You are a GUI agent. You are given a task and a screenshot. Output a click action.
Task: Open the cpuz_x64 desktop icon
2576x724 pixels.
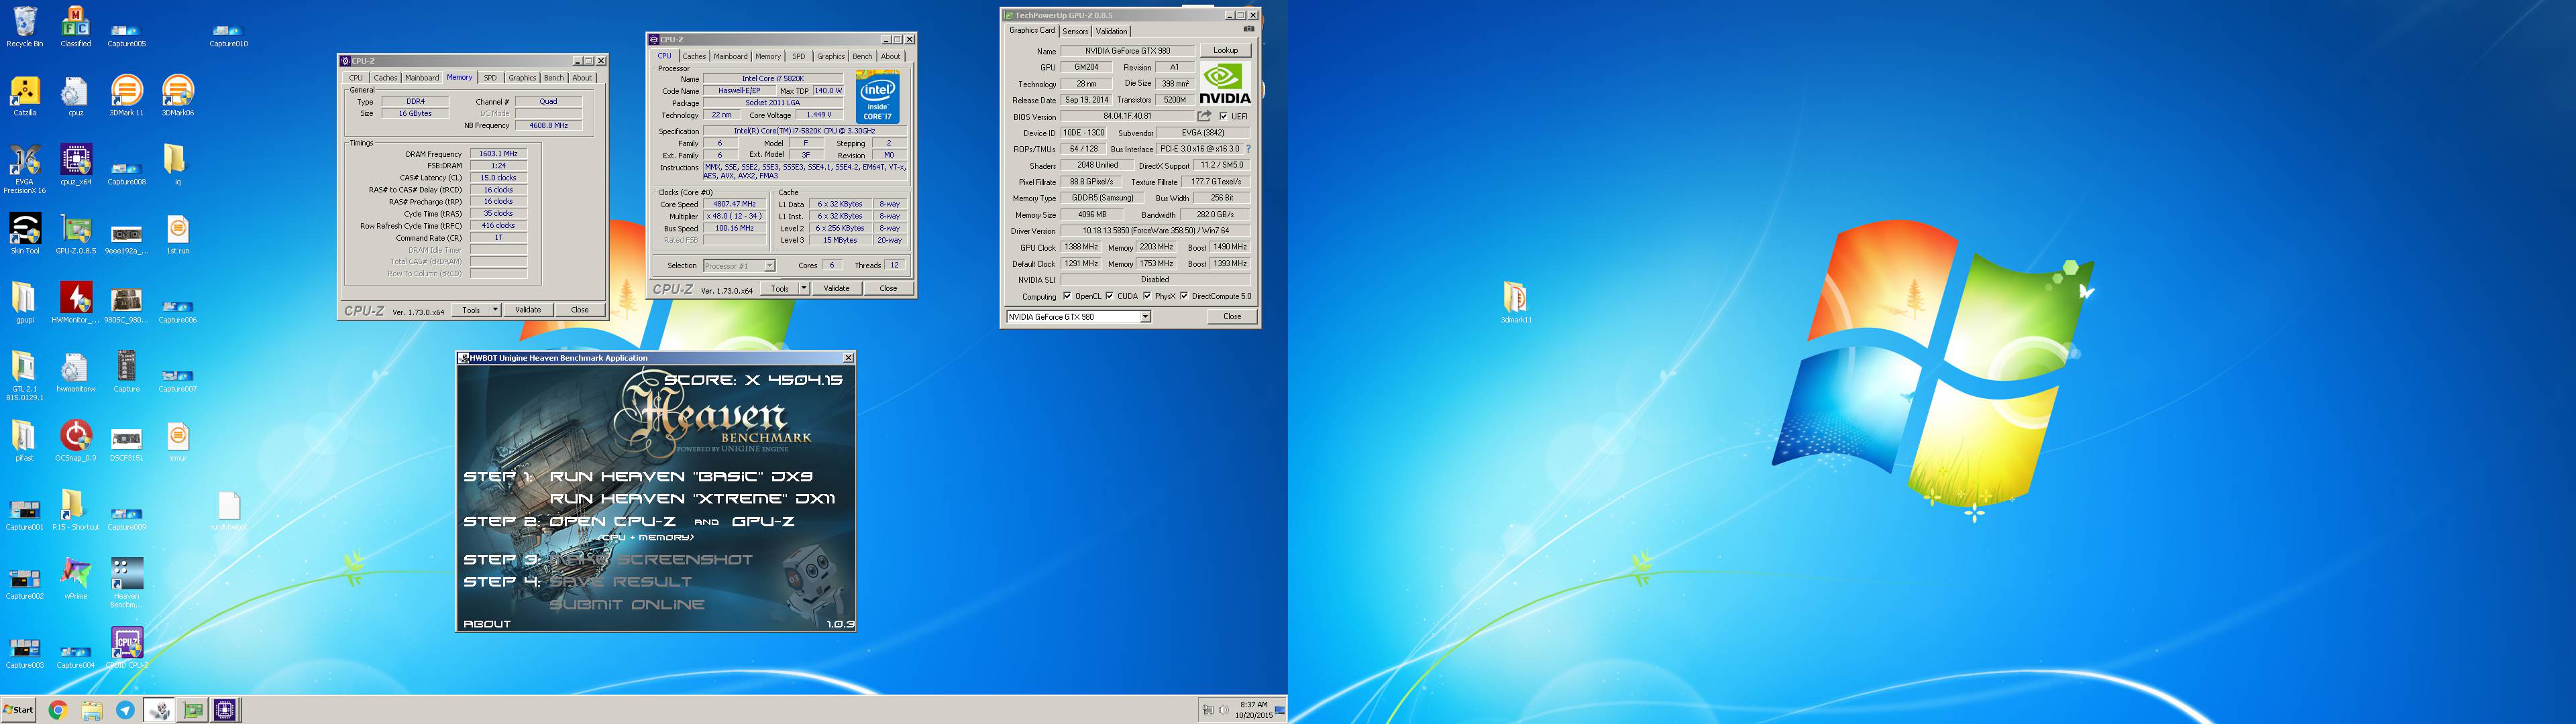coord(76,165)
